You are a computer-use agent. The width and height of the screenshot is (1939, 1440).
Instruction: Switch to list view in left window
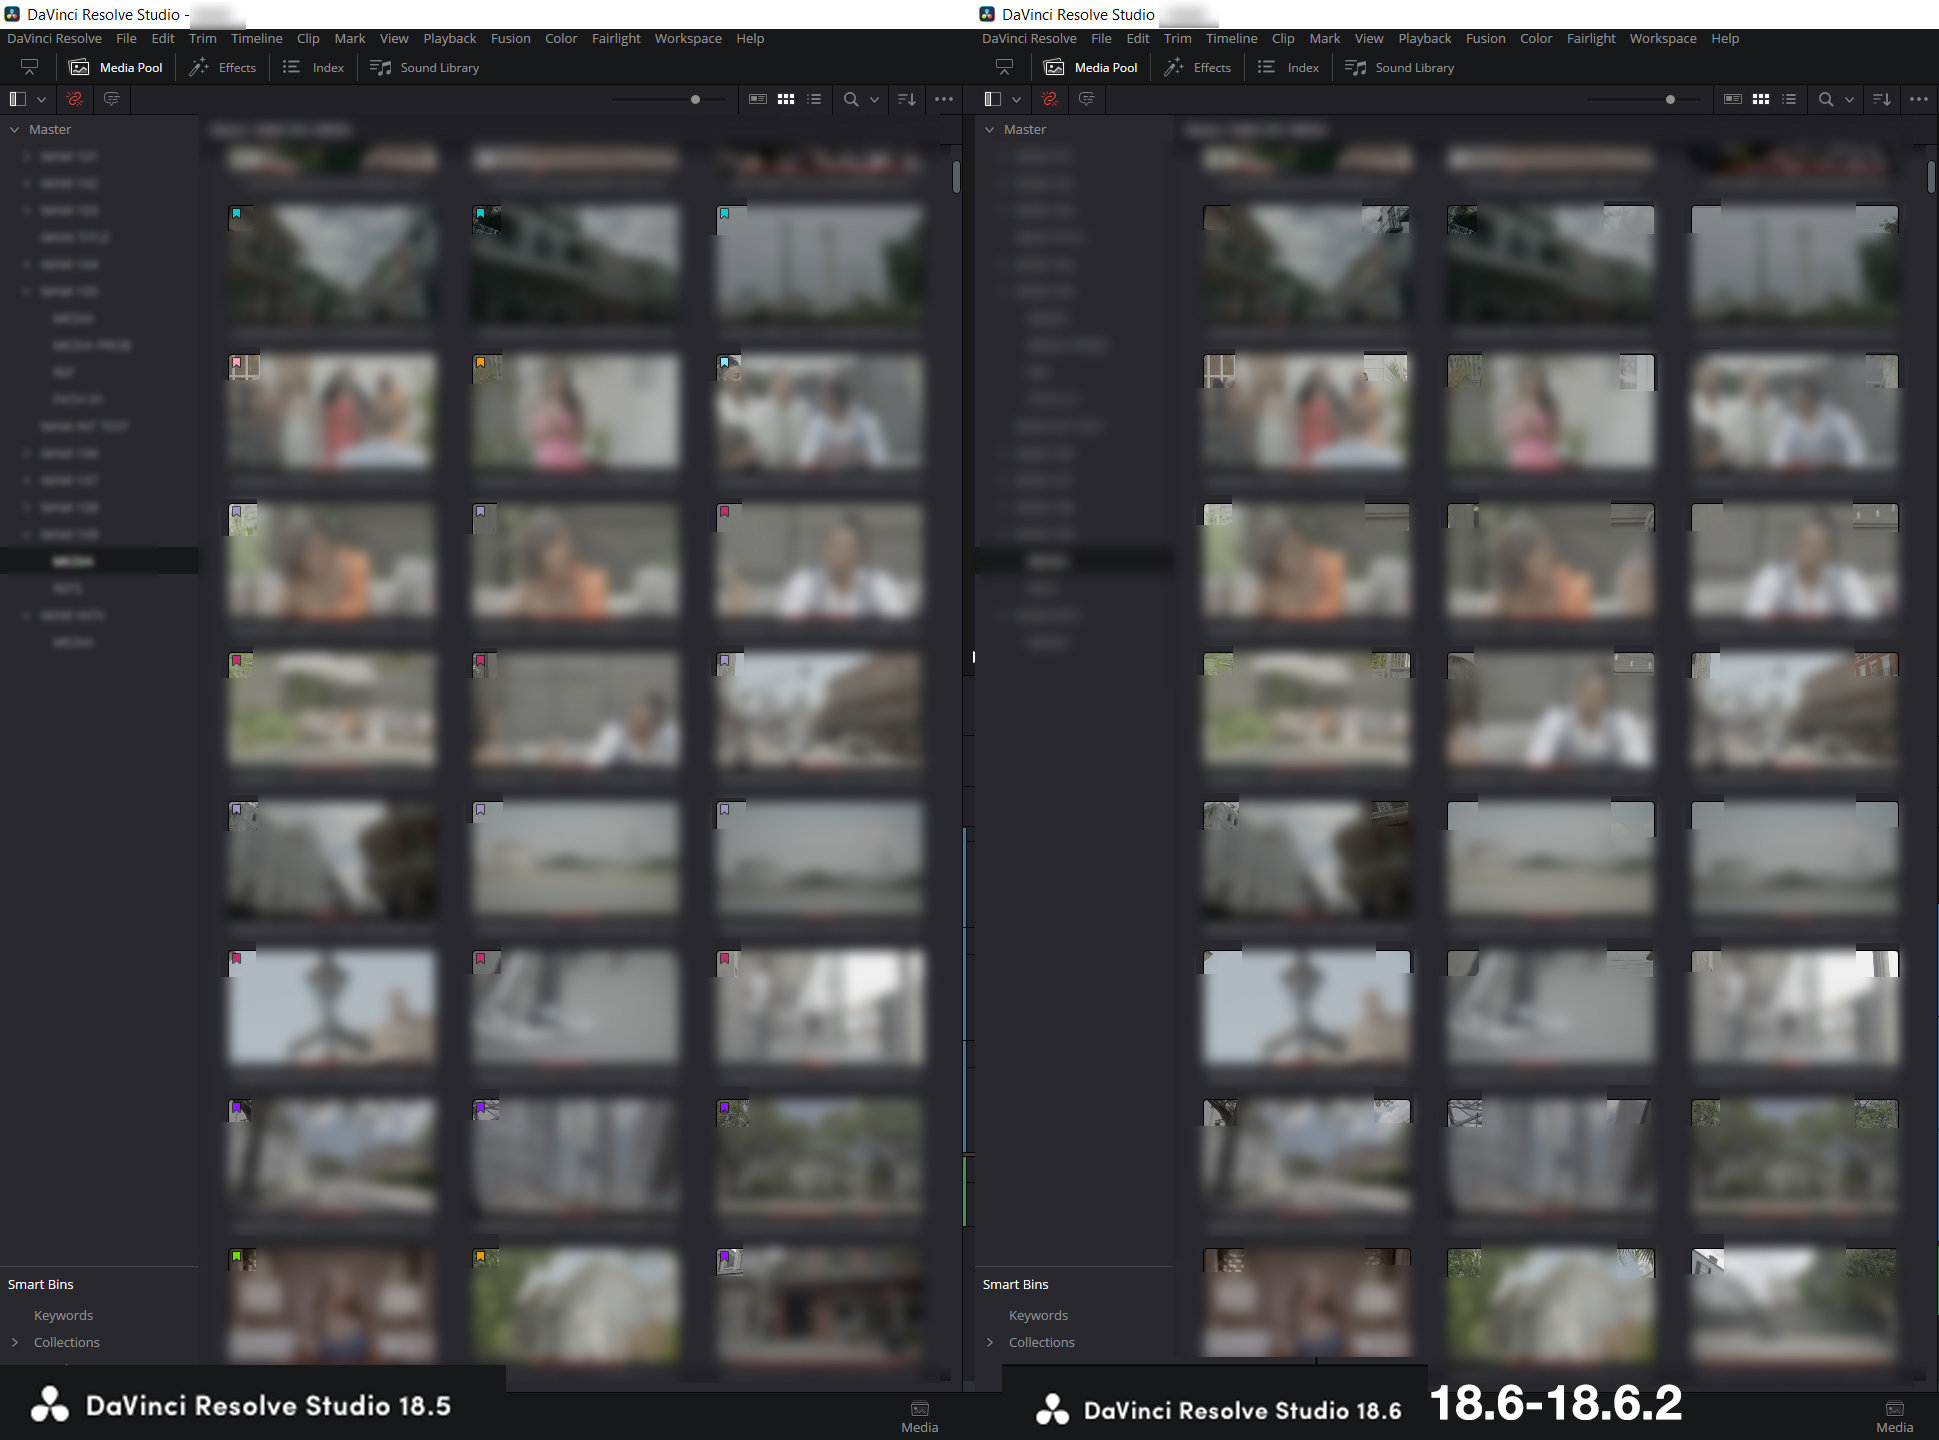[814, 99]
